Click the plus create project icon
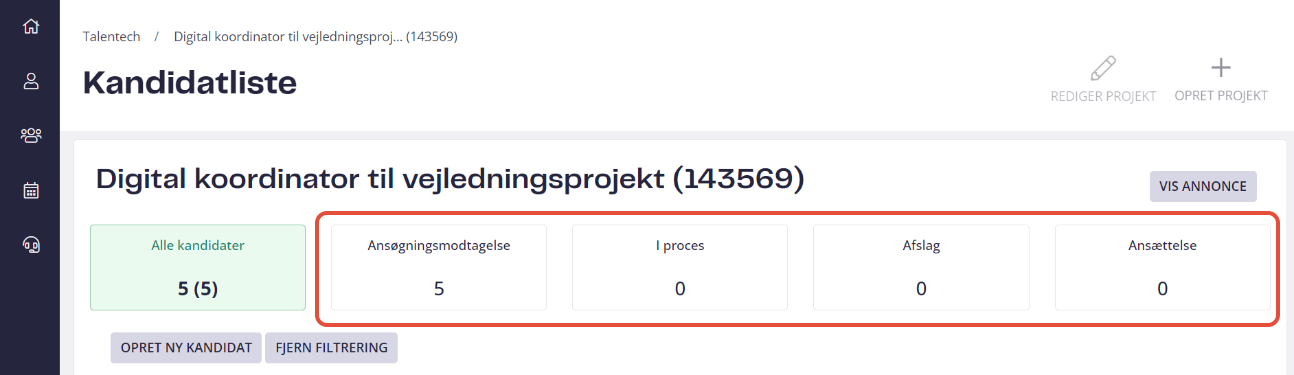 click(1221, 68)
